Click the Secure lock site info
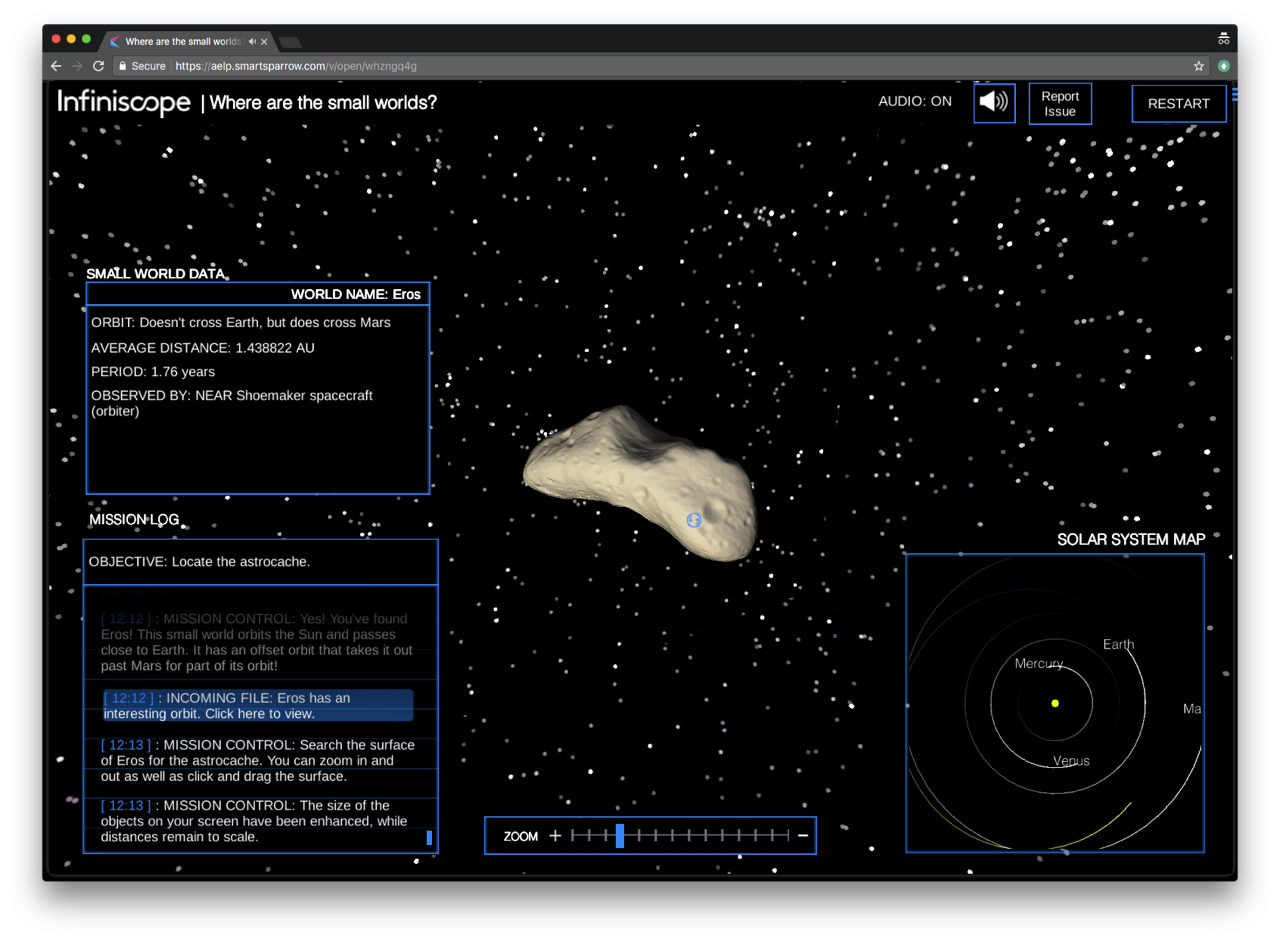This screenshot has height=942, width=1280. (x=142, y=66)
